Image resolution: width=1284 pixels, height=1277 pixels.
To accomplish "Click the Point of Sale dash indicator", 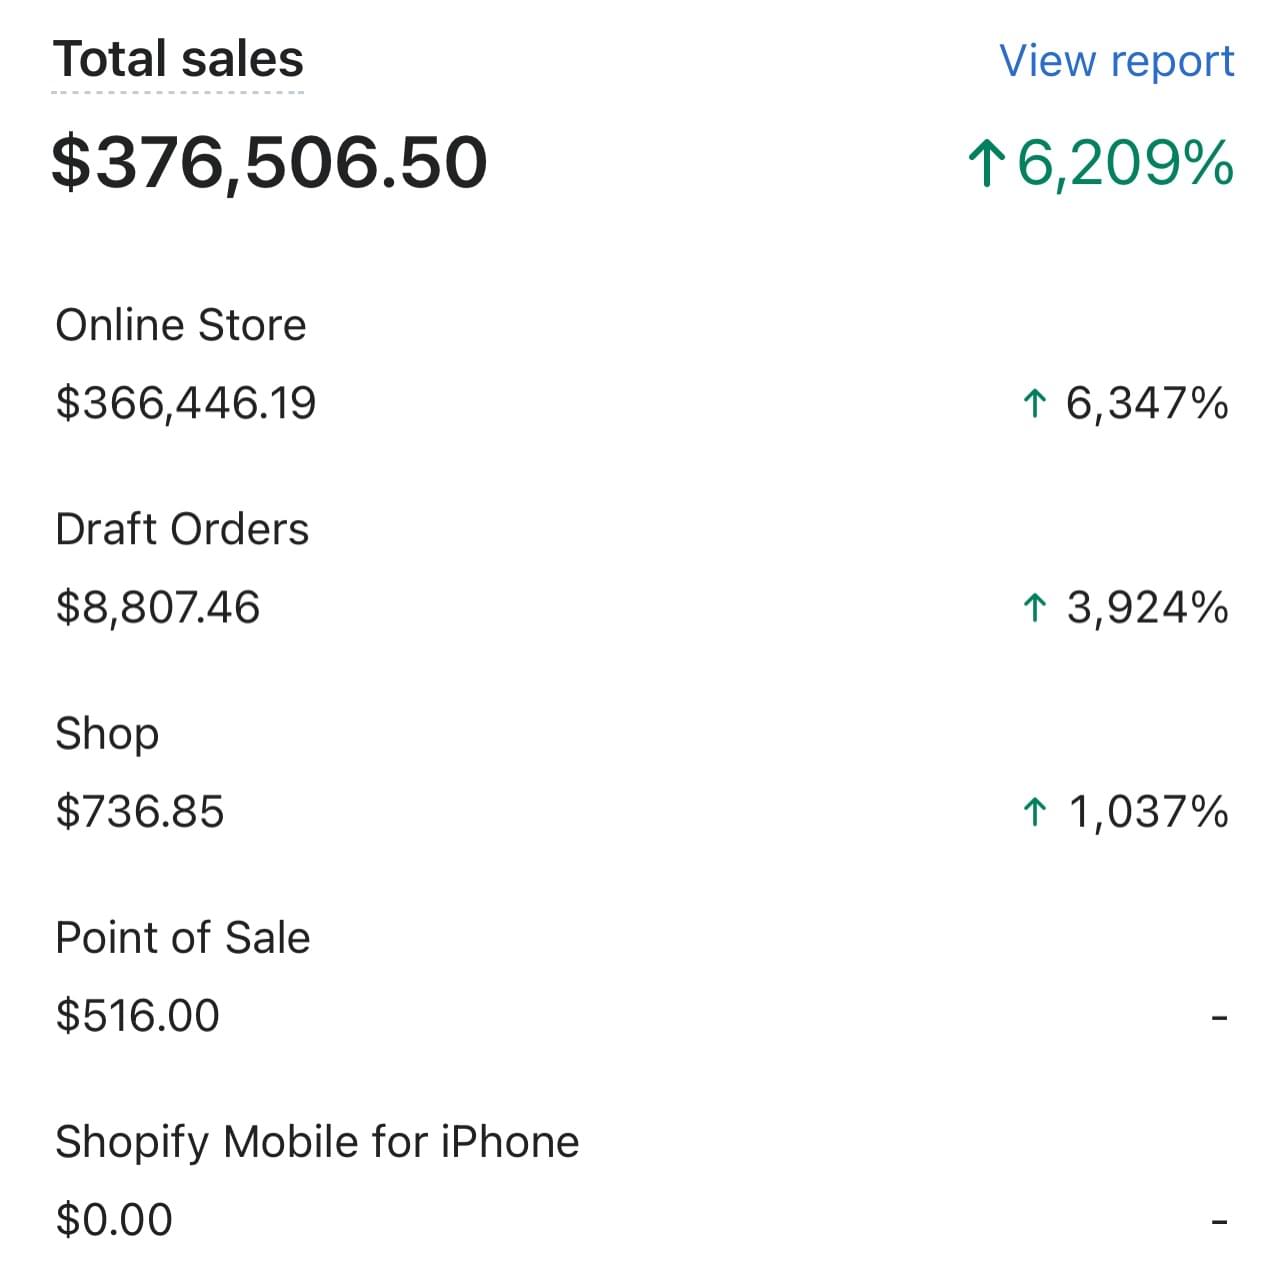I will 1218,1018.
